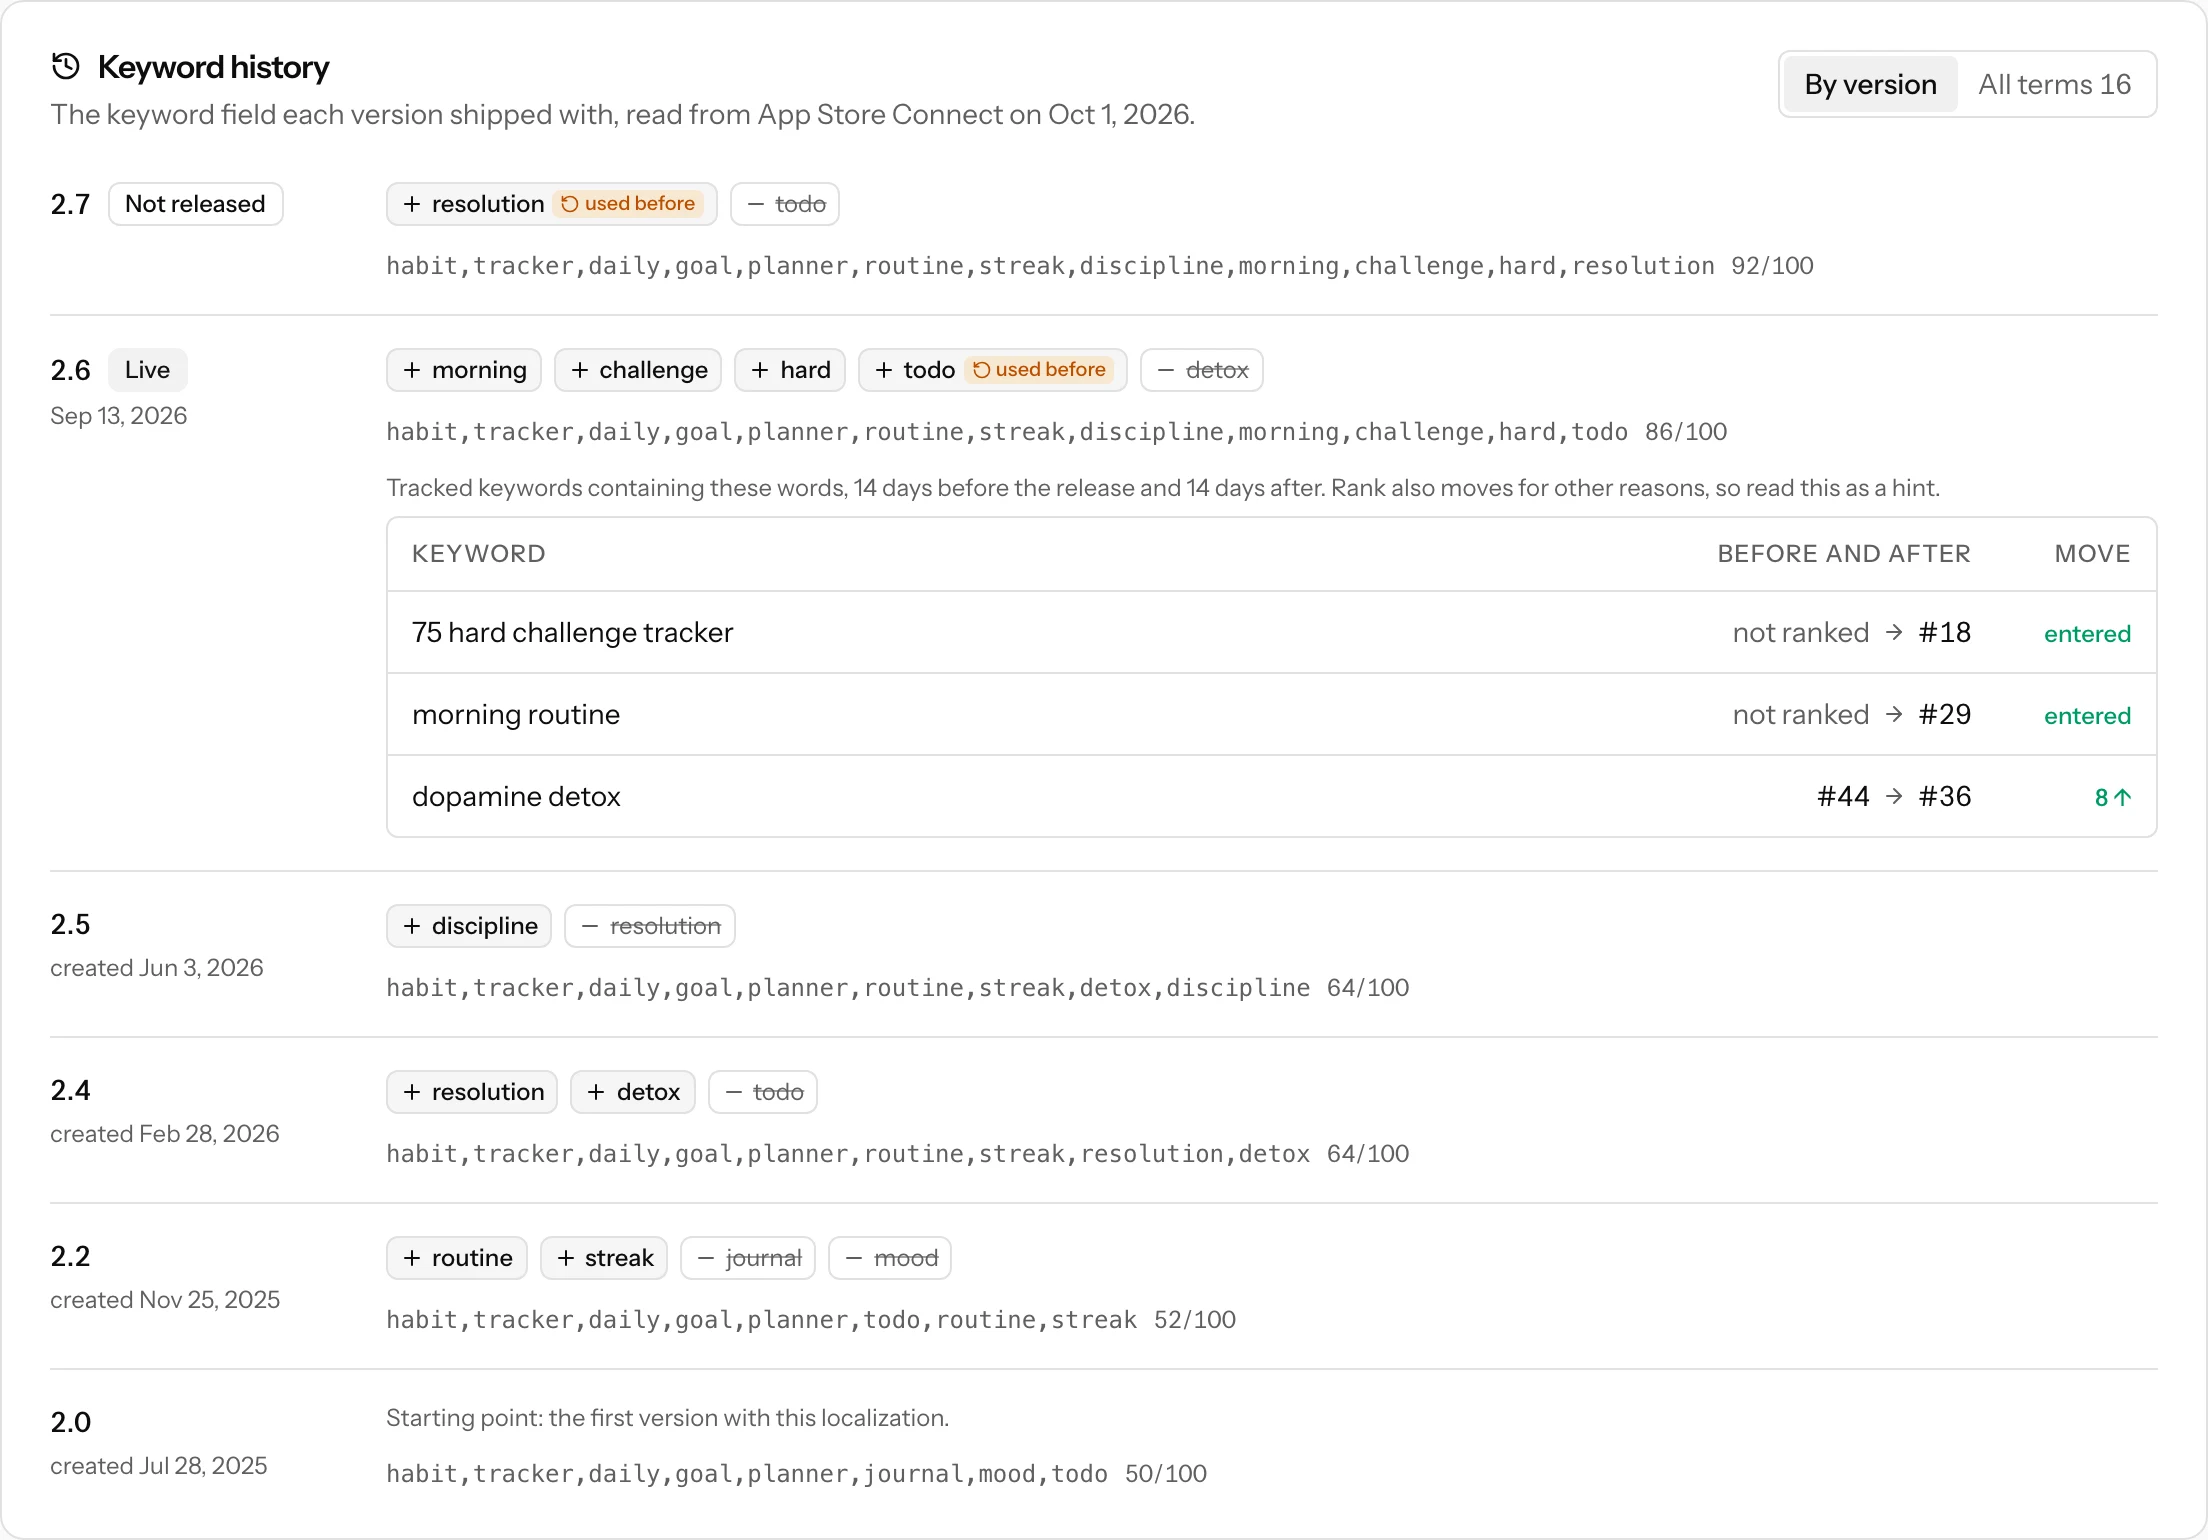Click the removed mood chip
The width and height of the screenshot is (2208, 1540).
pyautogui.click(x=890, y=1258)
